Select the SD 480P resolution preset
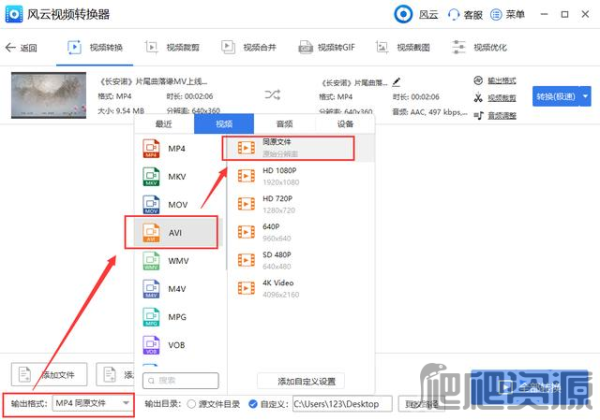This screenshot has width=600, height=420. [301, 260]
